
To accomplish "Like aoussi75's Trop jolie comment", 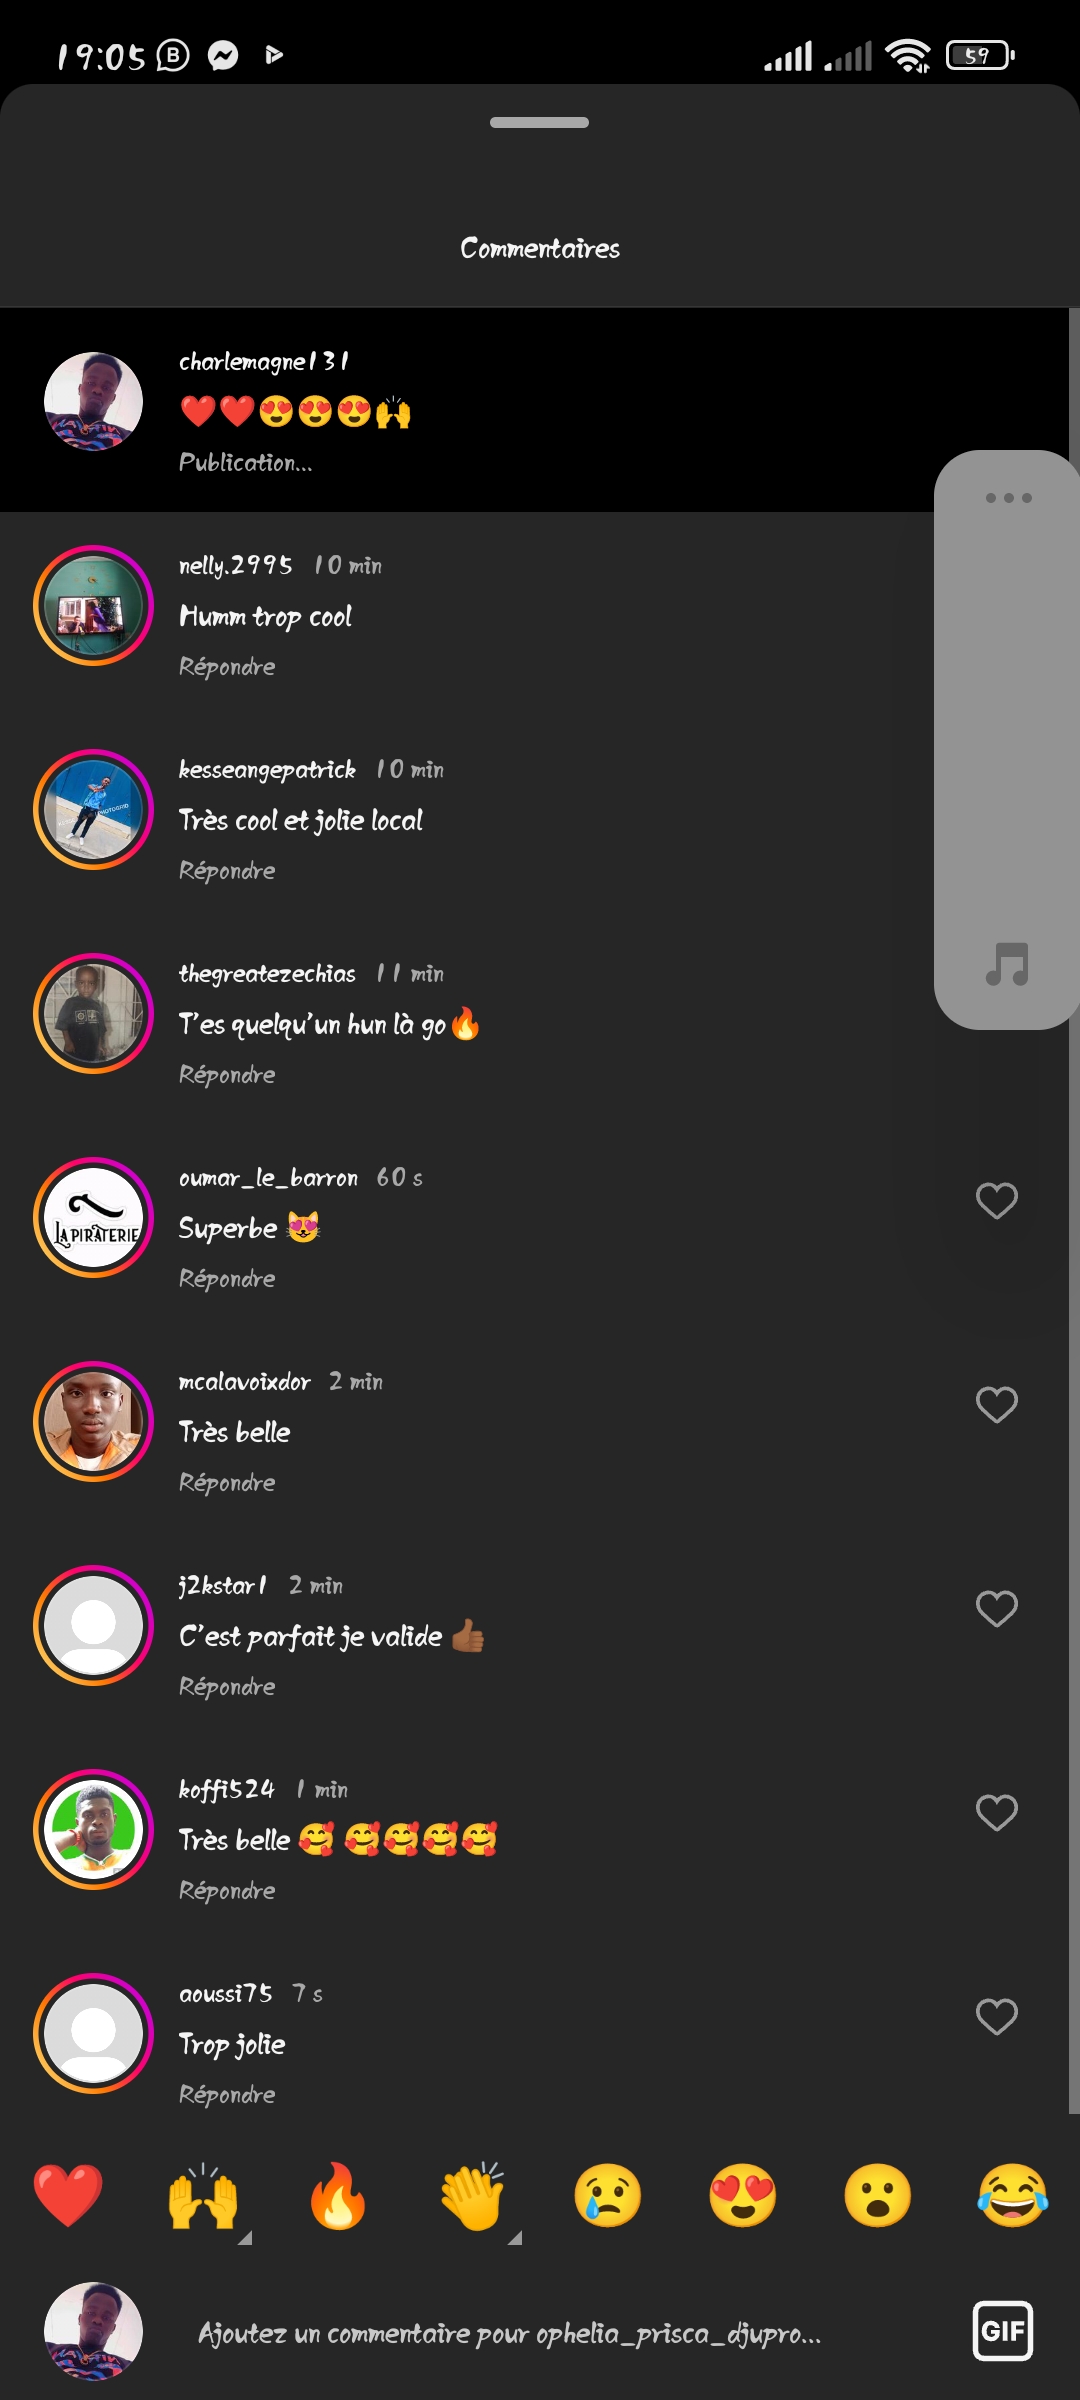I will tap(996, 2017).
